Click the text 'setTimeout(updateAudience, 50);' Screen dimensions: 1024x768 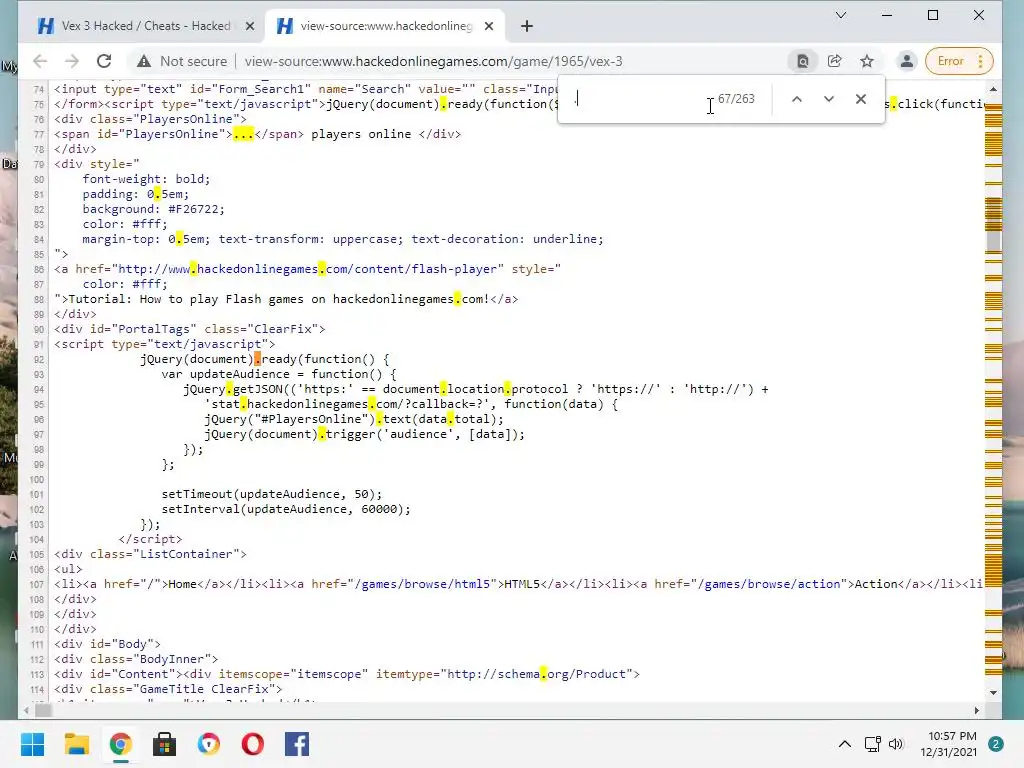tap(272, 494)
